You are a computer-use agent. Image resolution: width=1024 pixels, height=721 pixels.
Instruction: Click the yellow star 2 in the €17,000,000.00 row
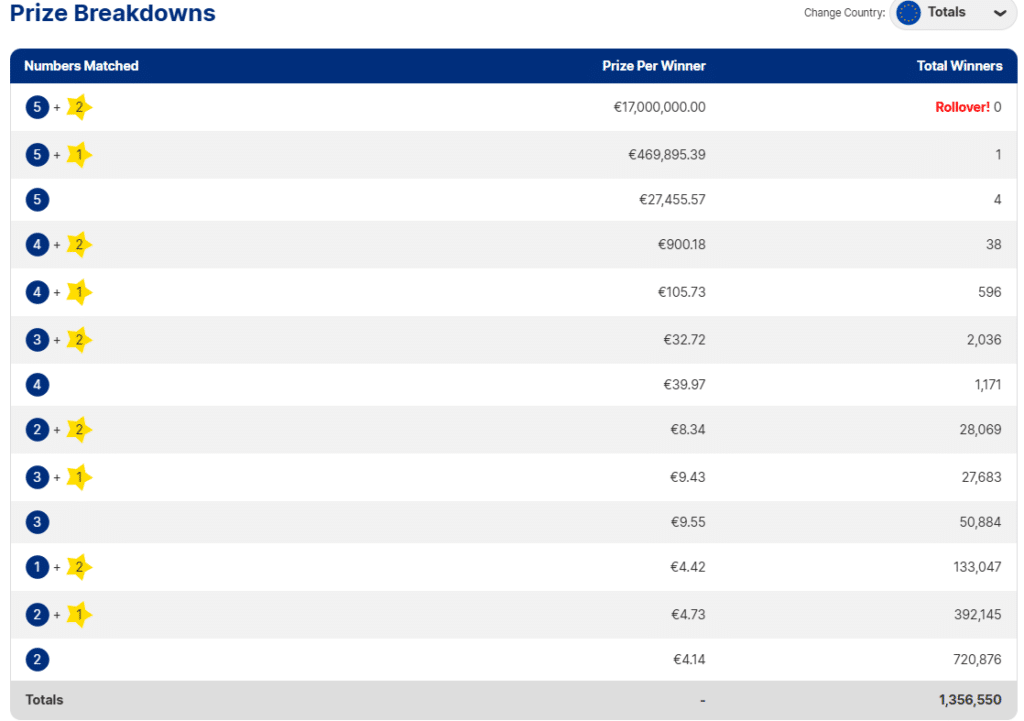pos(79,107)
